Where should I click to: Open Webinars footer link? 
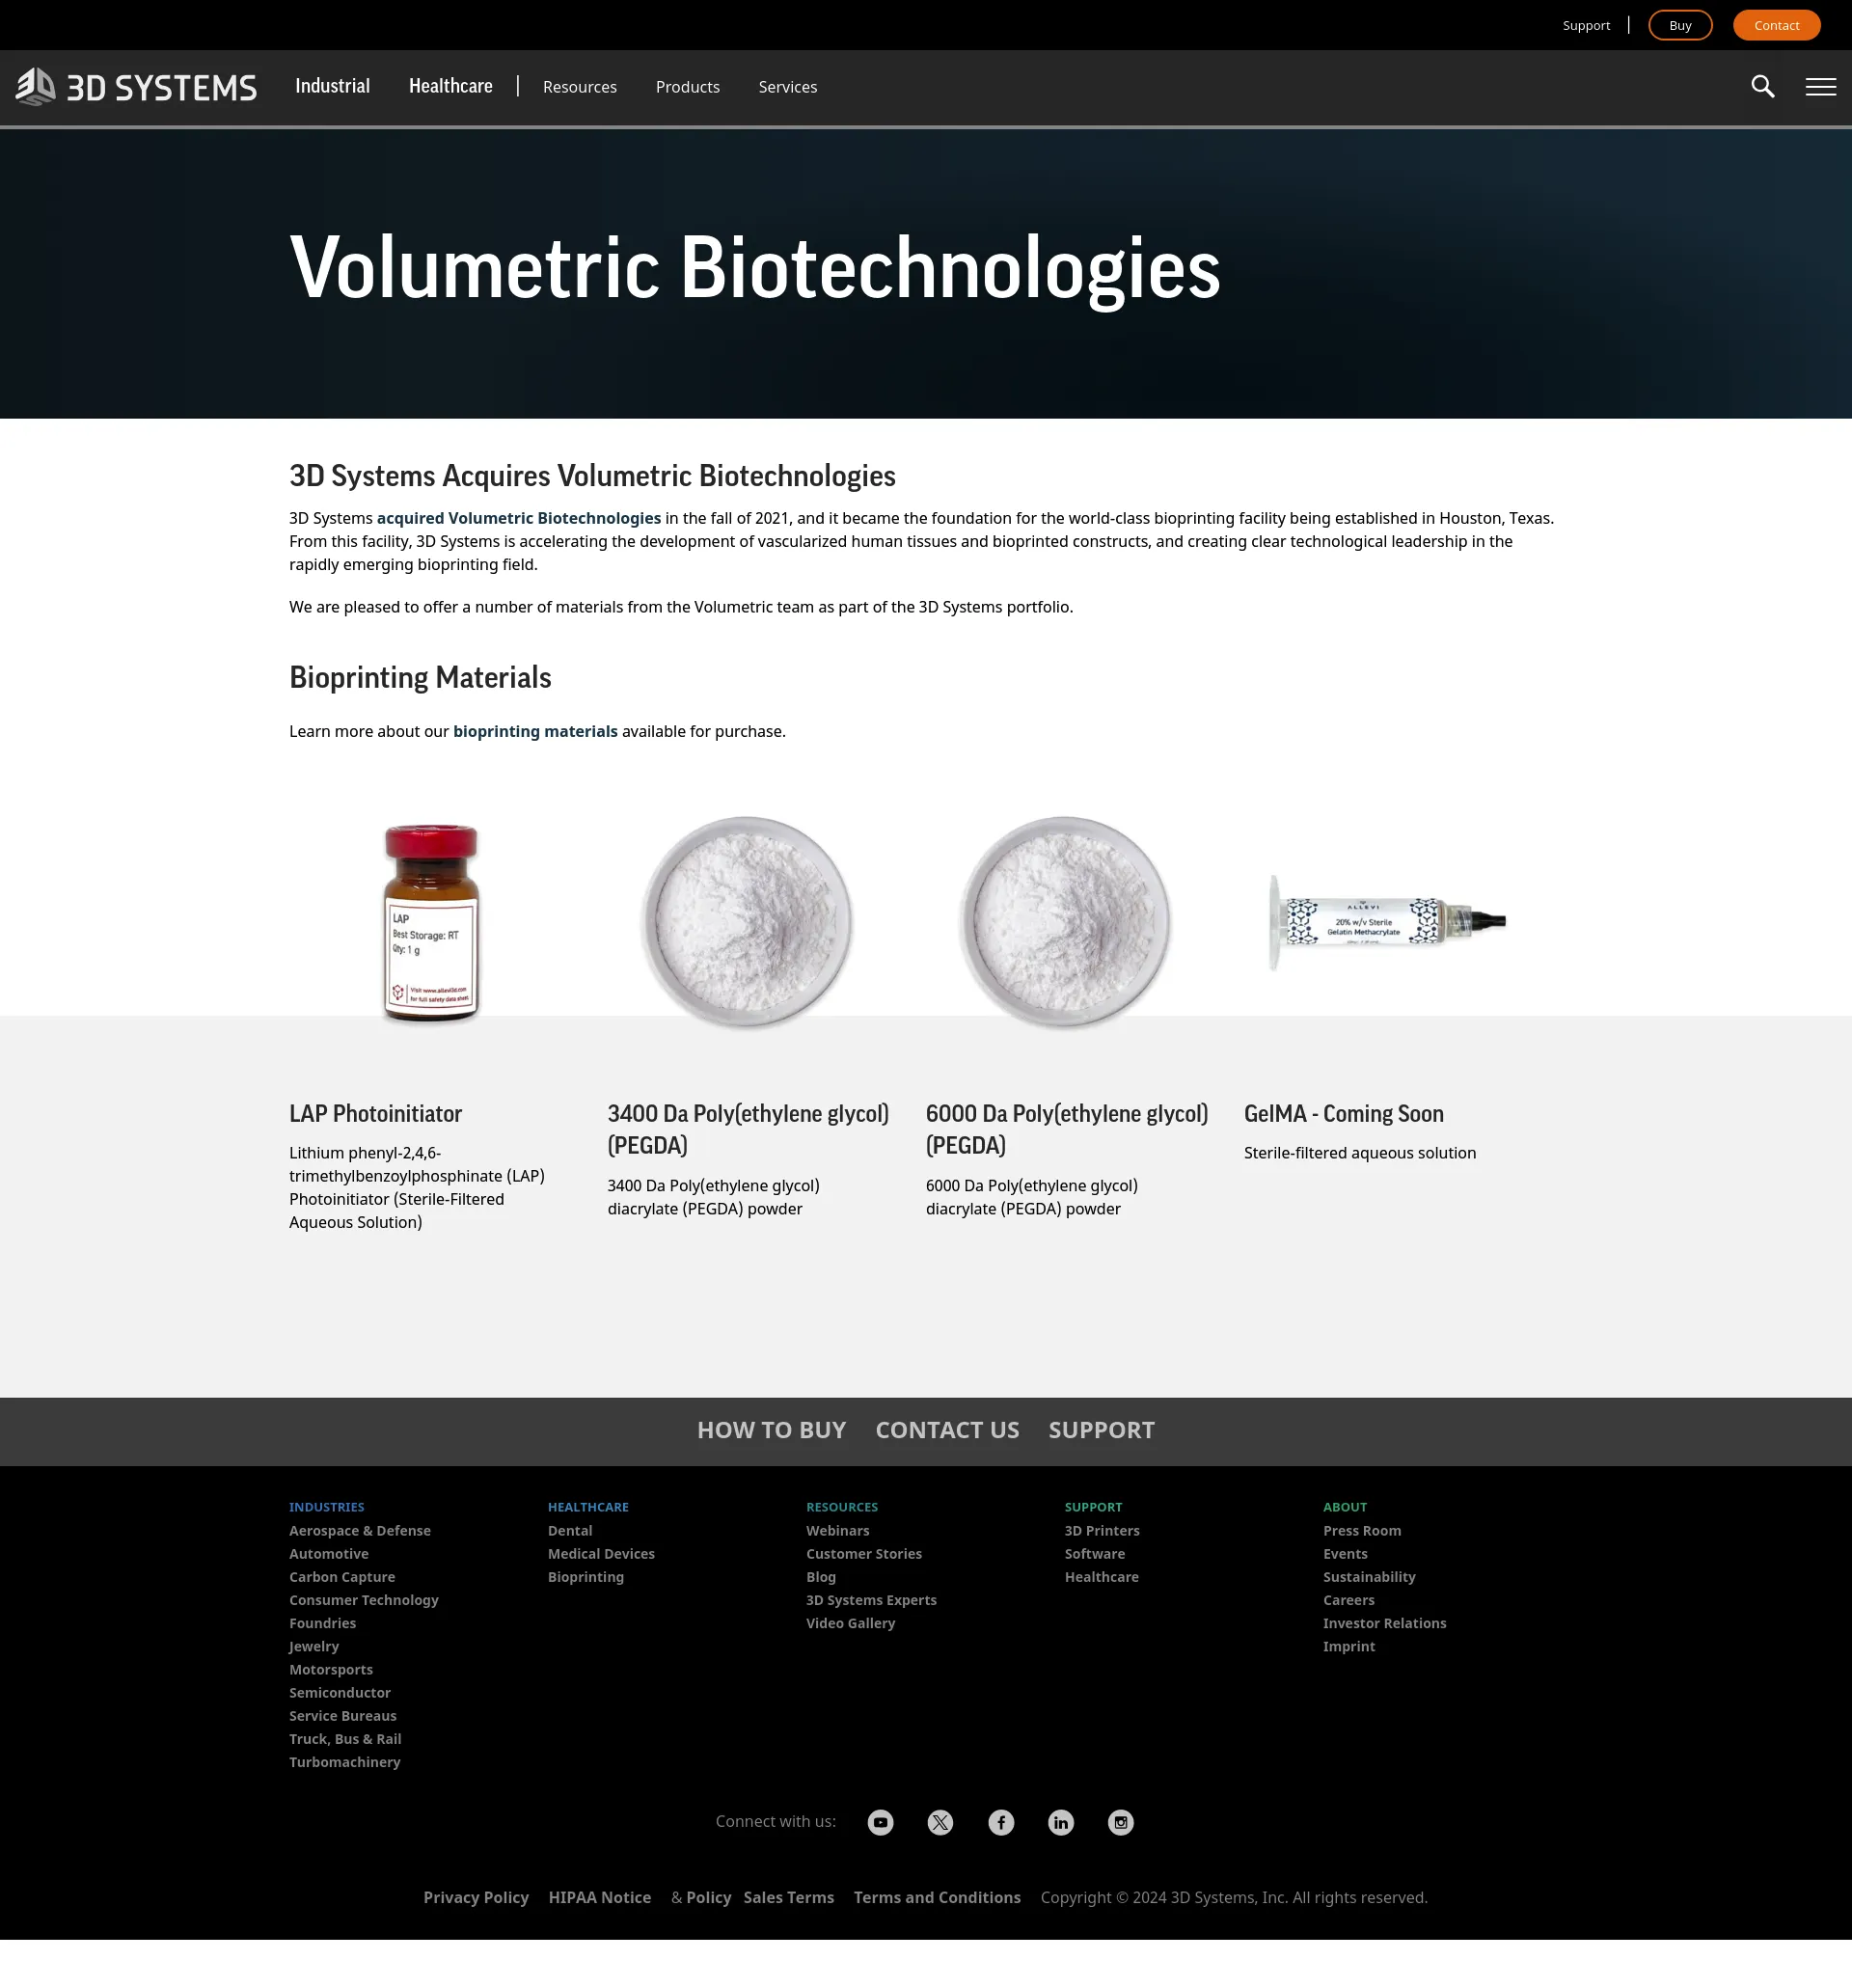(838, 1531)
